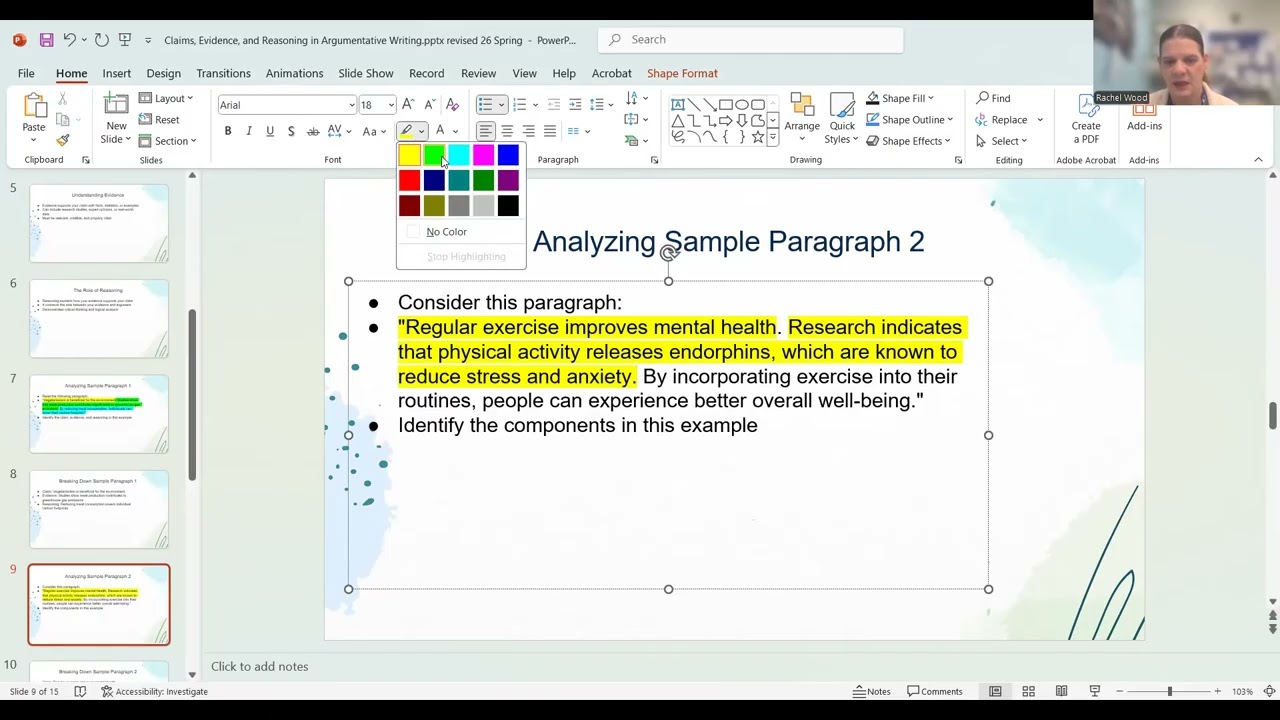
Task: Increase list indent level
Action: (575, 105)
